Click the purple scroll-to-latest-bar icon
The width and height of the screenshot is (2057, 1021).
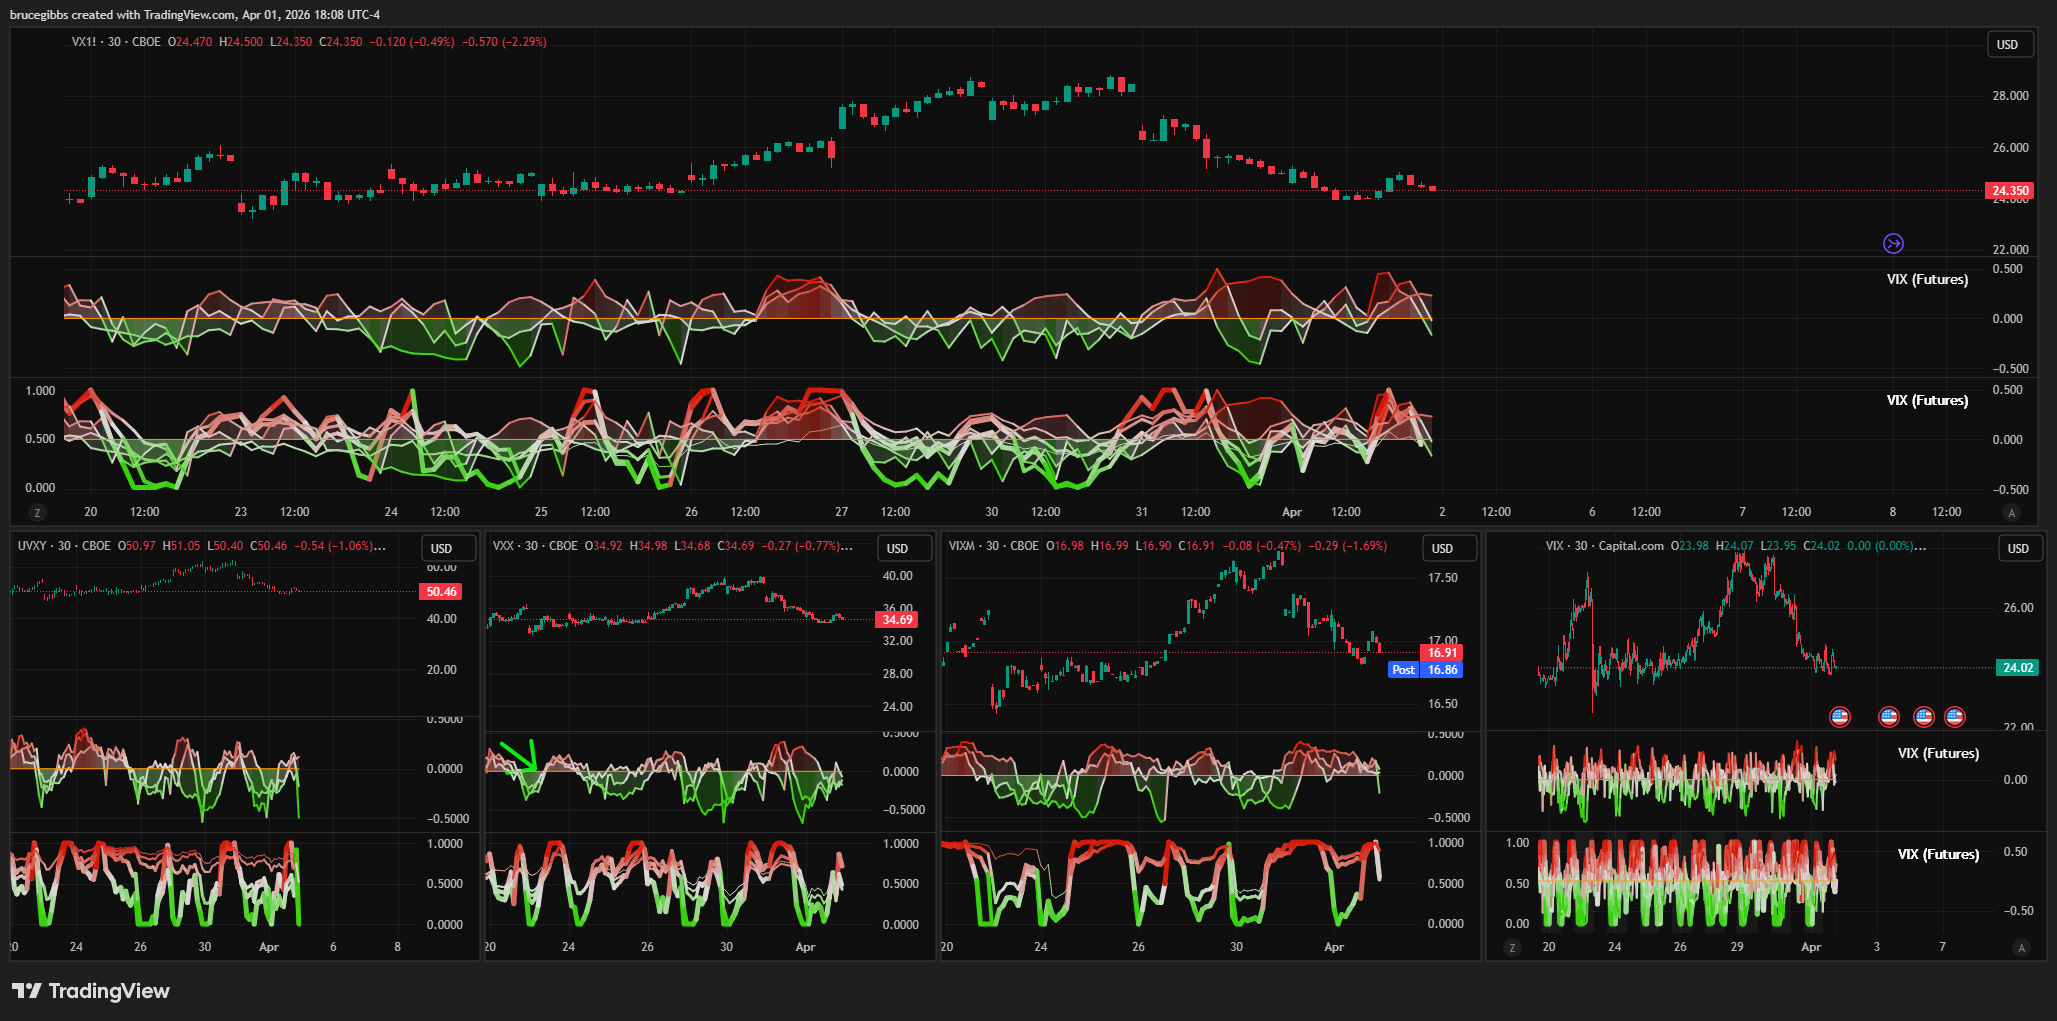(1893, 243)
